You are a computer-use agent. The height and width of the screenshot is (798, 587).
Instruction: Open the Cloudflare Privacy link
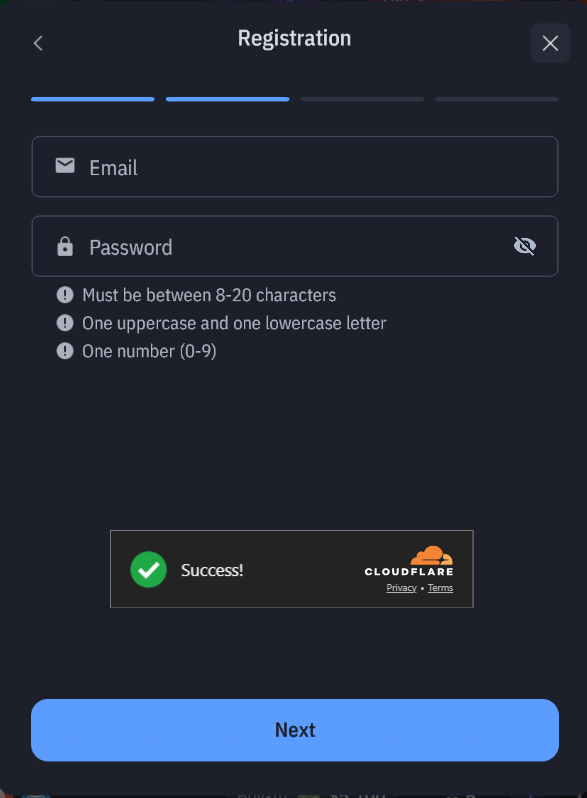pyautogui.click(x=401, y=588)
